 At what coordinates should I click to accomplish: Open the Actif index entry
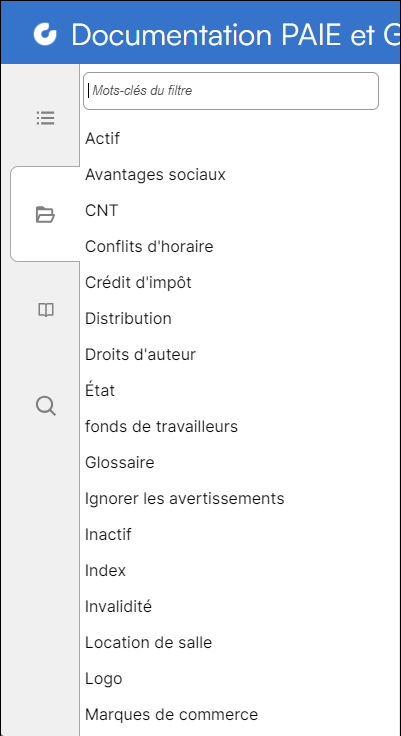(x=102, y=138)
